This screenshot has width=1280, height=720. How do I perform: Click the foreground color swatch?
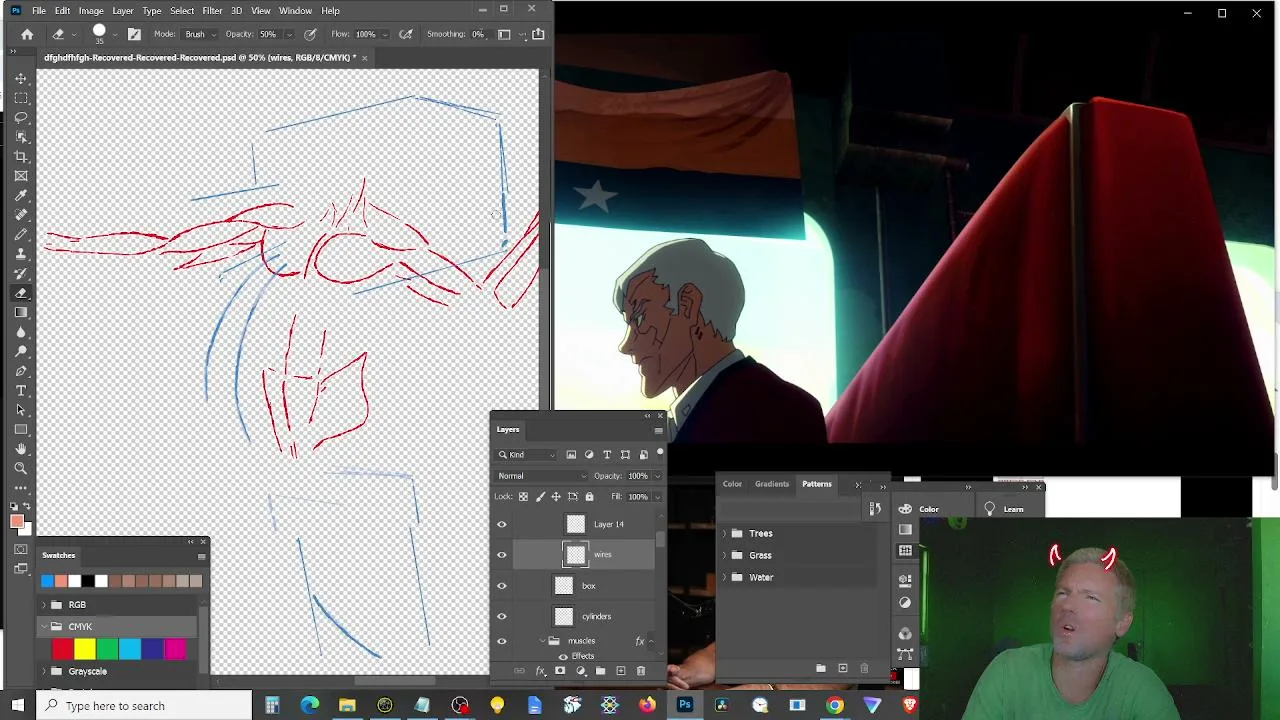coord(17,520)
